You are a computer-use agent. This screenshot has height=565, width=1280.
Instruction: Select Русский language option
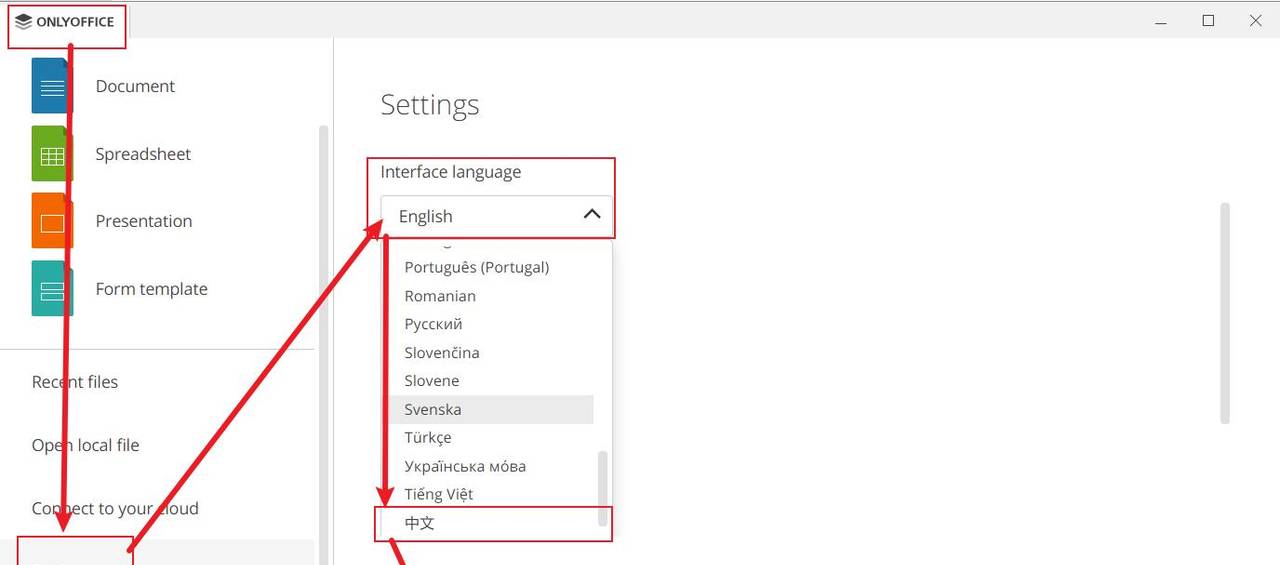433,324
